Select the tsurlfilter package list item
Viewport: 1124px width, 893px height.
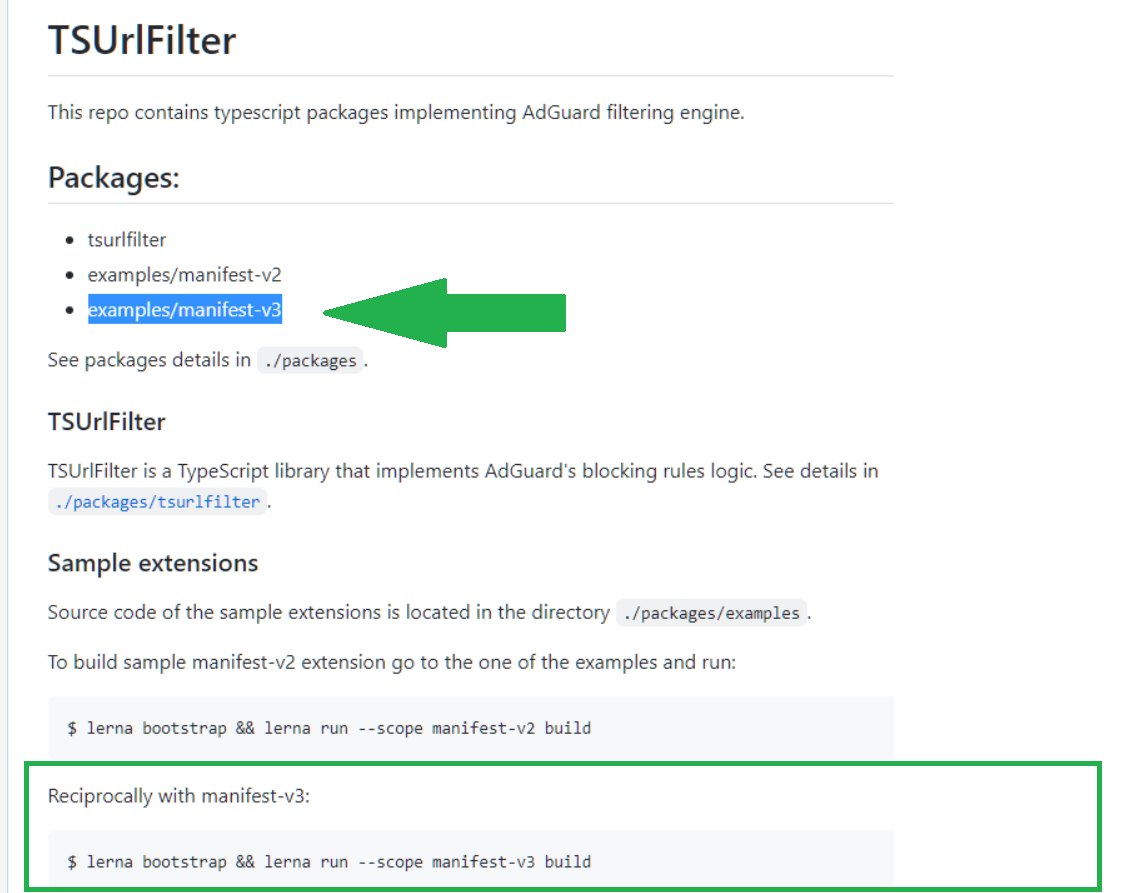point(127,240)
